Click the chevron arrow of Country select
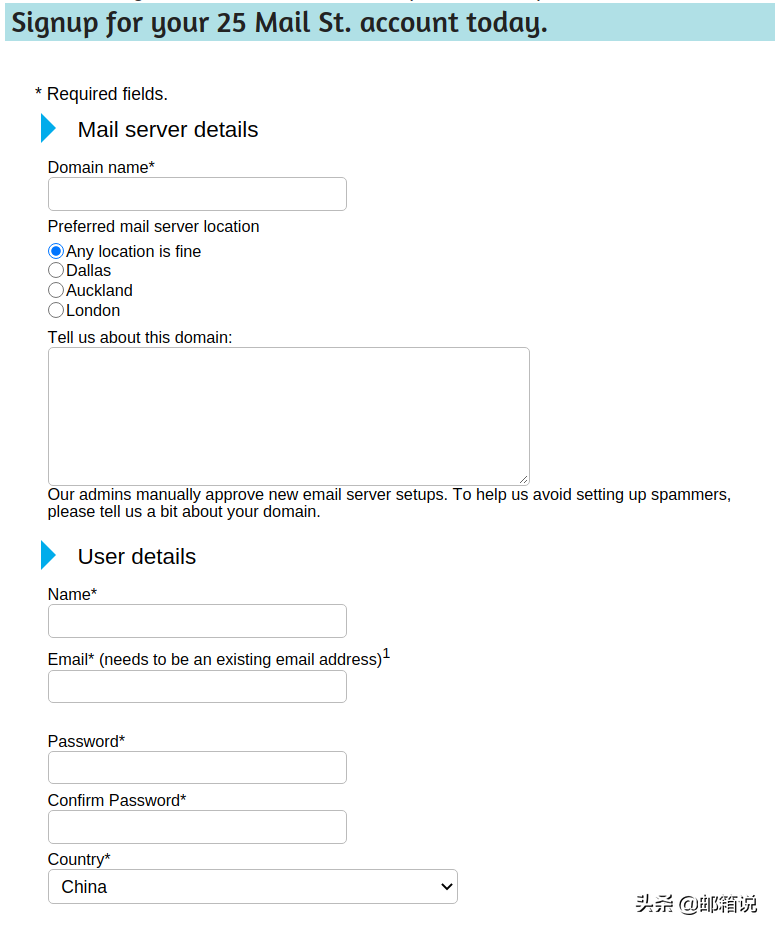 [447, 887]
